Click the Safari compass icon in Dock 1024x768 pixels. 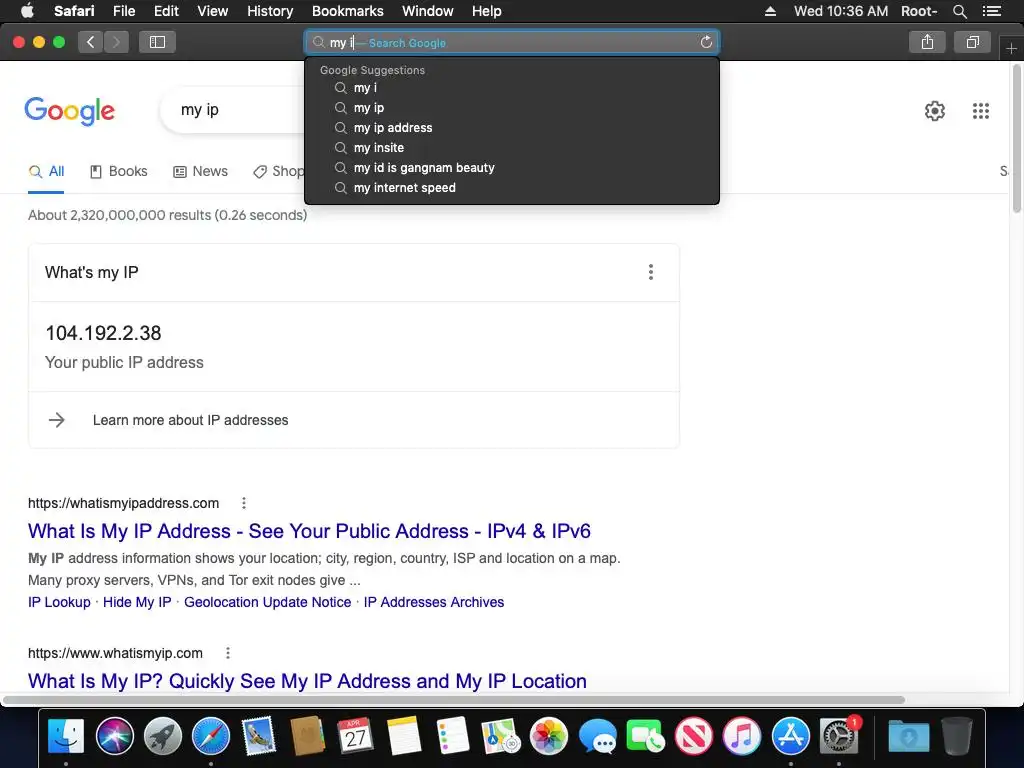(211, 736)
